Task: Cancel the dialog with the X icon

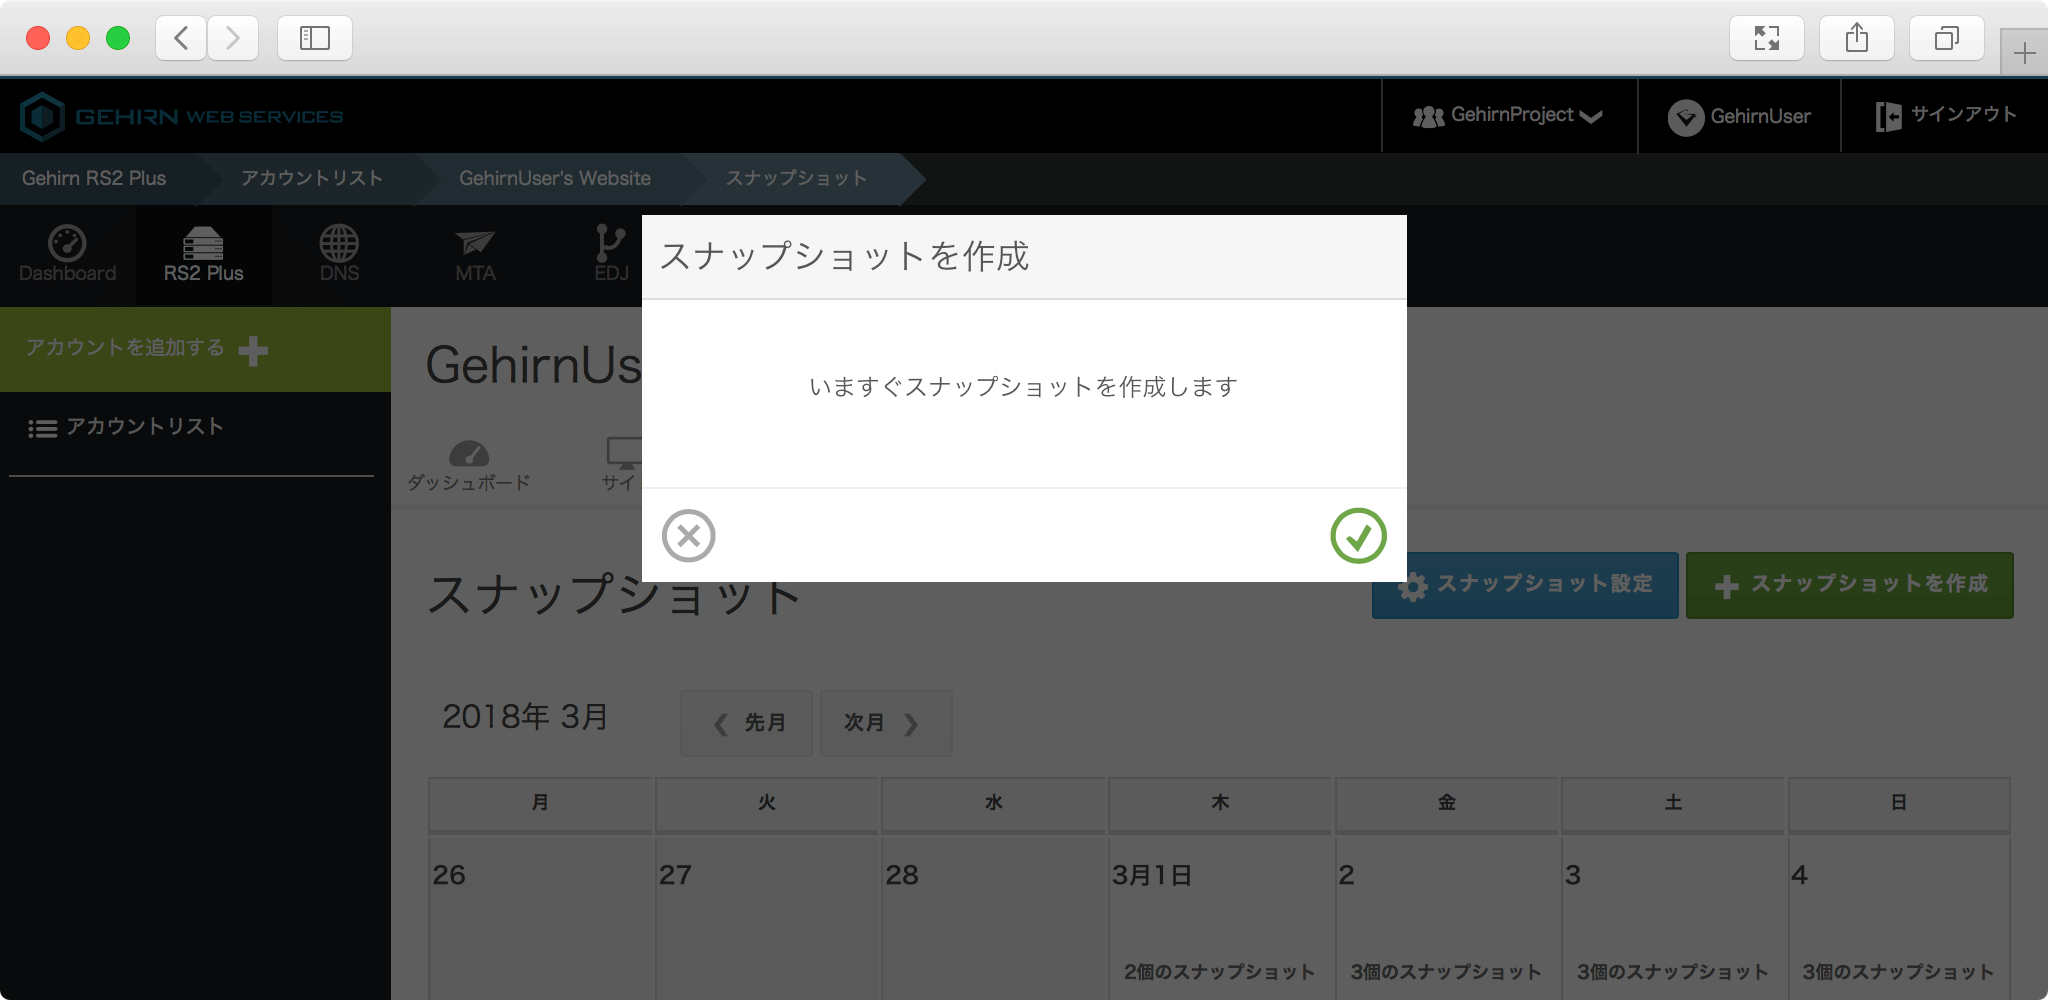Action: point(688,536)
